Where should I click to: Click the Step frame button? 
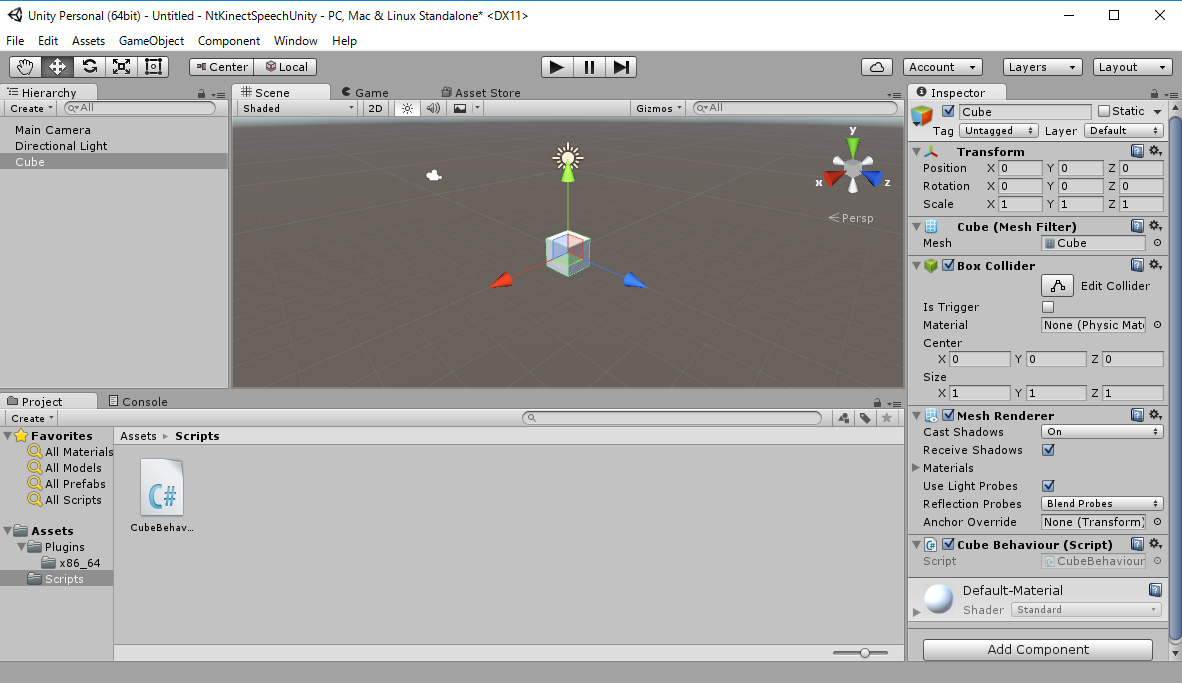pos(621,67)
